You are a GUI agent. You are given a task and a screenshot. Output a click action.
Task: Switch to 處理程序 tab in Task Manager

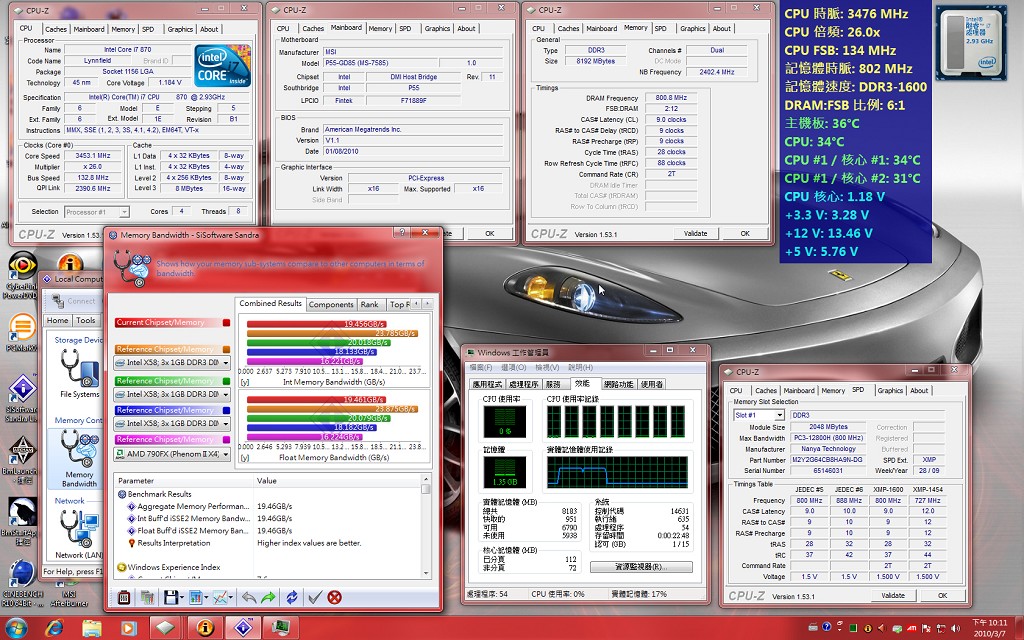[x=523, y=384]
